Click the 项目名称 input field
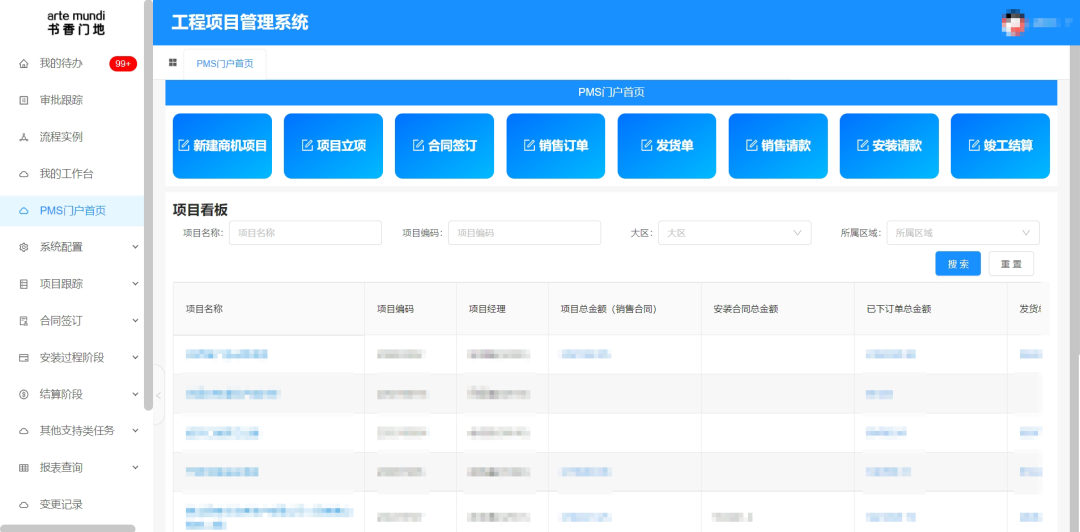1080x532 pixels. 305,233
